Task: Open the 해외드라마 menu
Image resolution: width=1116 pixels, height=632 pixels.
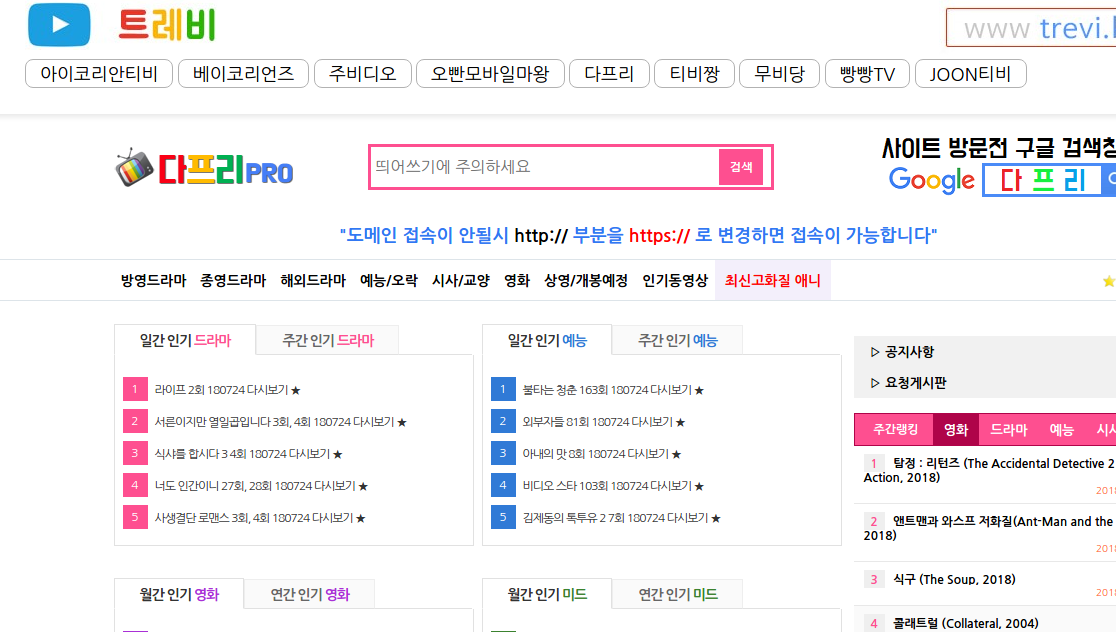Action: click(313, 280)
